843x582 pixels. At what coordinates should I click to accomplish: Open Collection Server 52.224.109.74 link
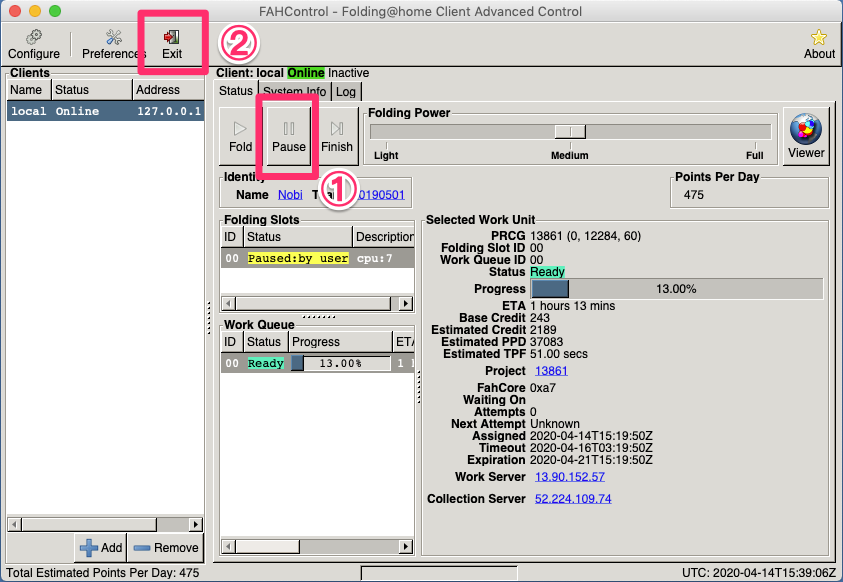(573, 499)
